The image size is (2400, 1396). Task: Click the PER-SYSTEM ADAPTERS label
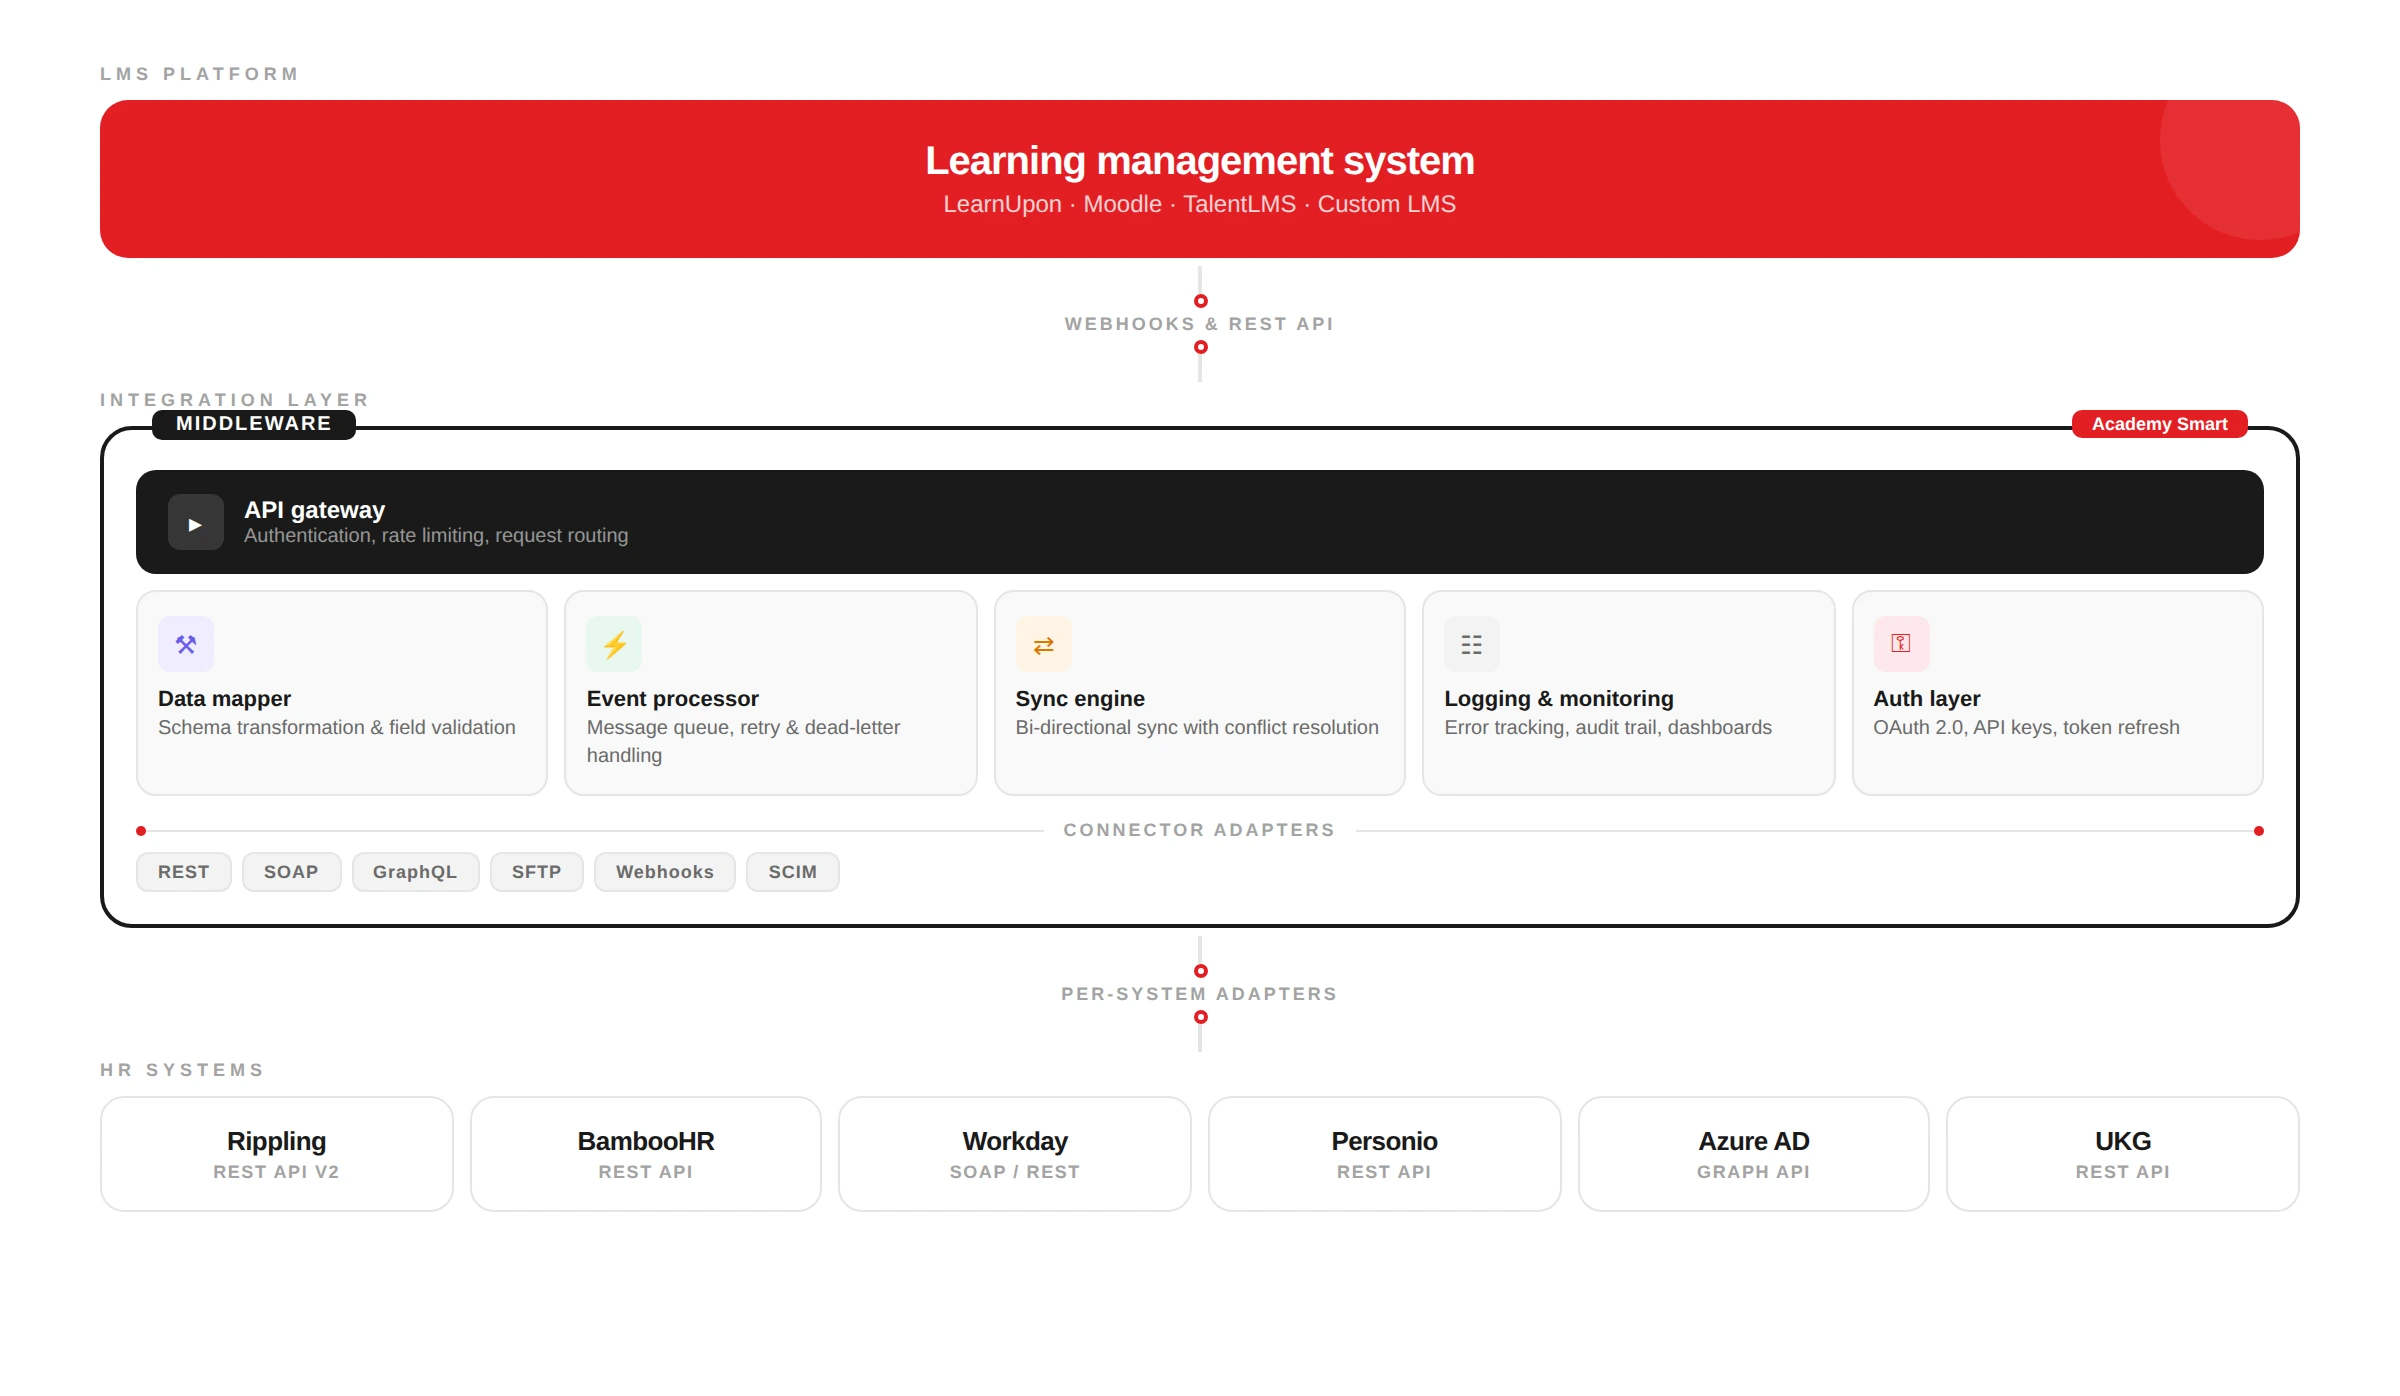pyautogui.click(x=1200, y=994)
